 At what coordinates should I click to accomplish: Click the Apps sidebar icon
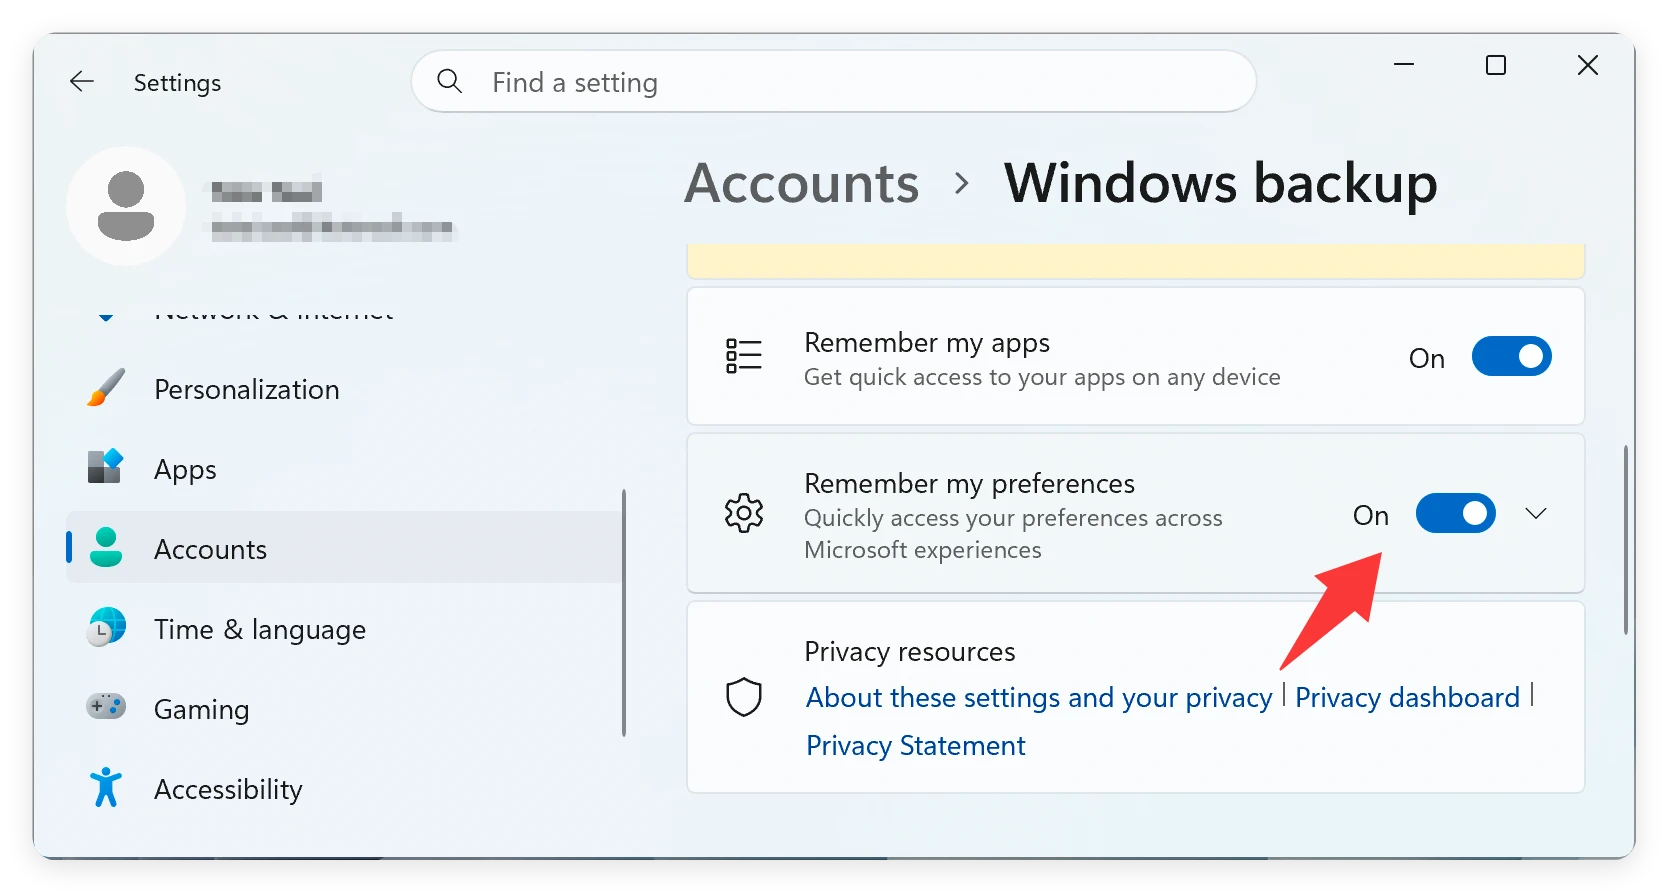tap(106, 467)
